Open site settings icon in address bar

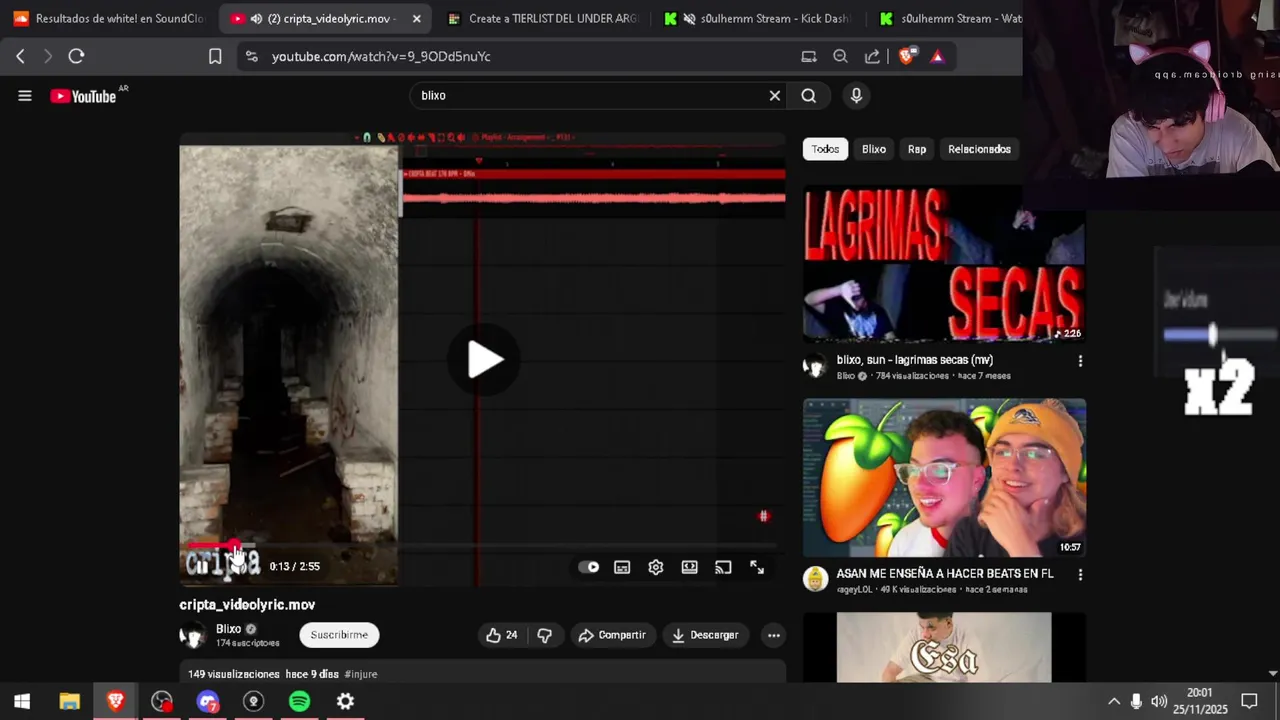[251, 57]
